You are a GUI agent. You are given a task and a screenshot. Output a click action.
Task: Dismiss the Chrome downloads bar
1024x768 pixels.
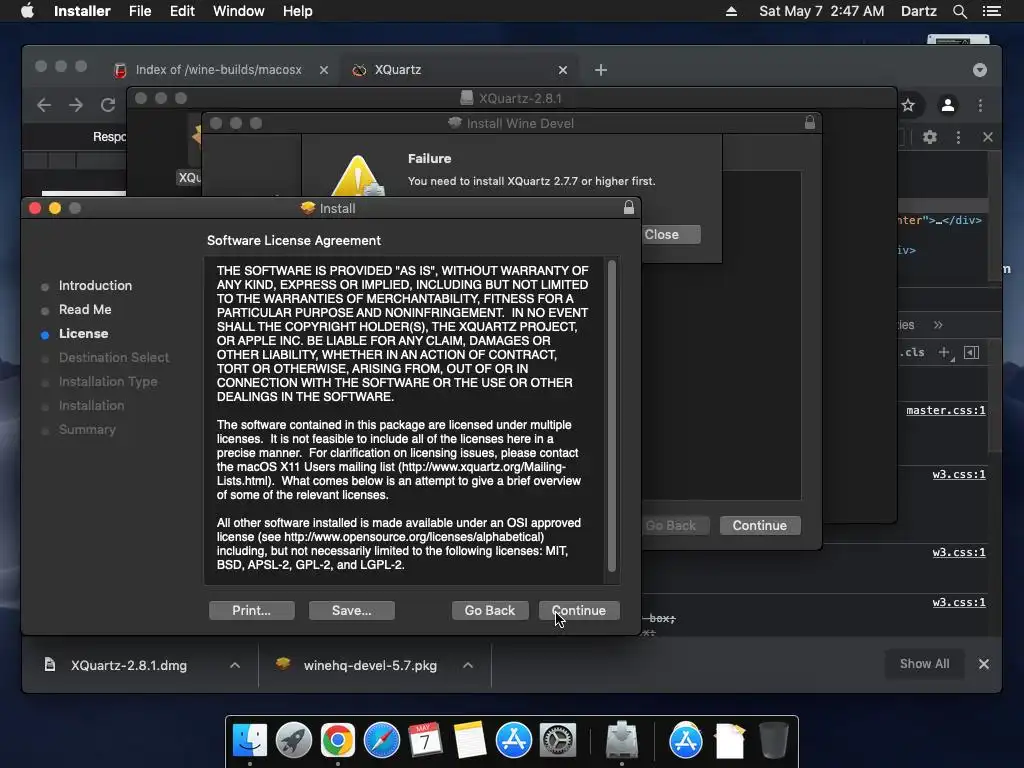984,664
